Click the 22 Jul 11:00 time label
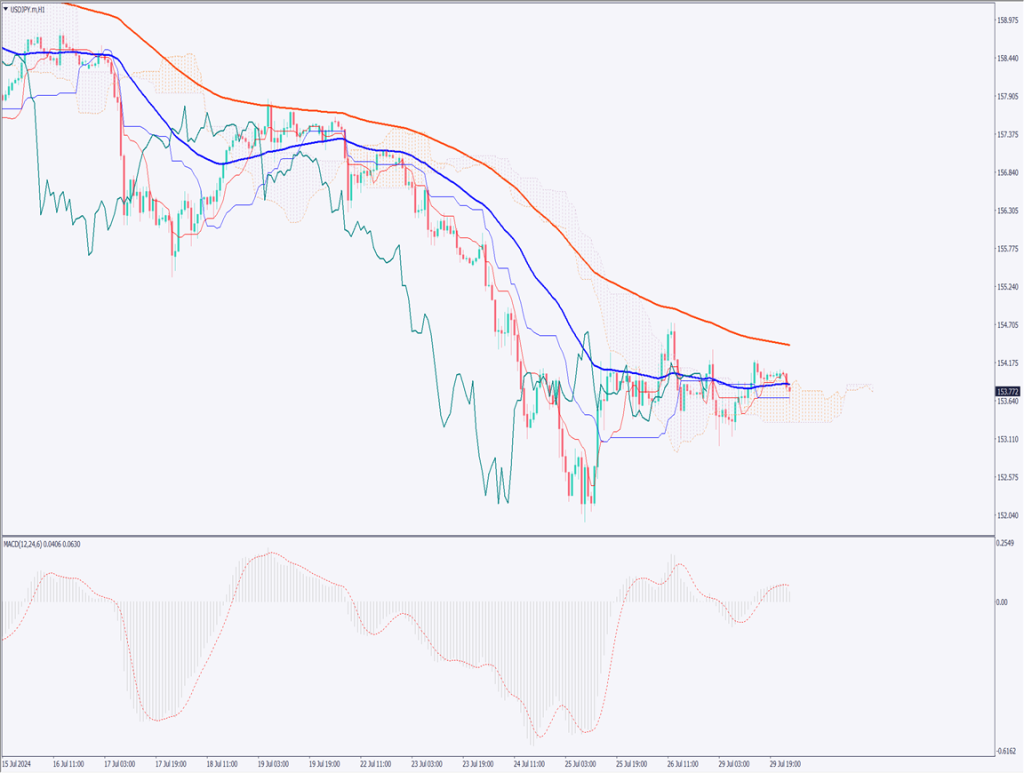Viewport: 1024px width, 773px height. click(376, 761)
